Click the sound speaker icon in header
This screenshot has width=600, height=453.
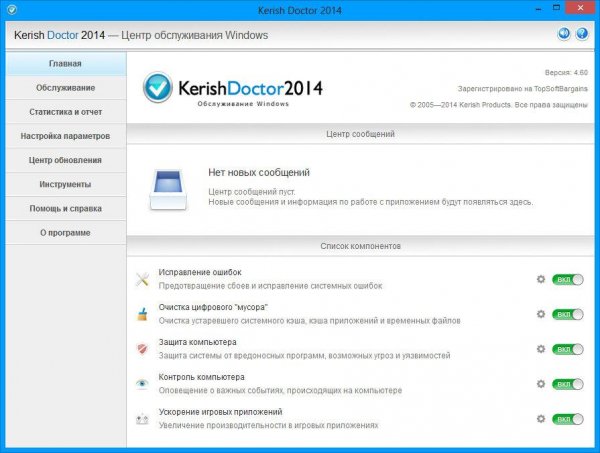point(564,34)
